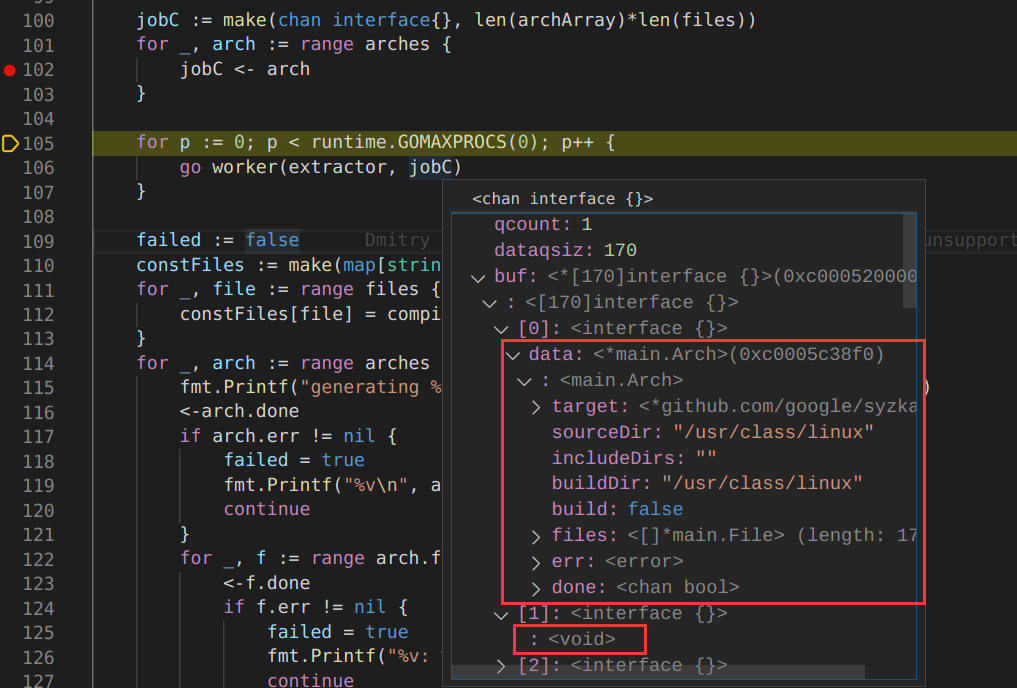Viewport: 1017px width, 688px height.
Task: Collapse the [0] interface entry
Action: tap(501, 328)
